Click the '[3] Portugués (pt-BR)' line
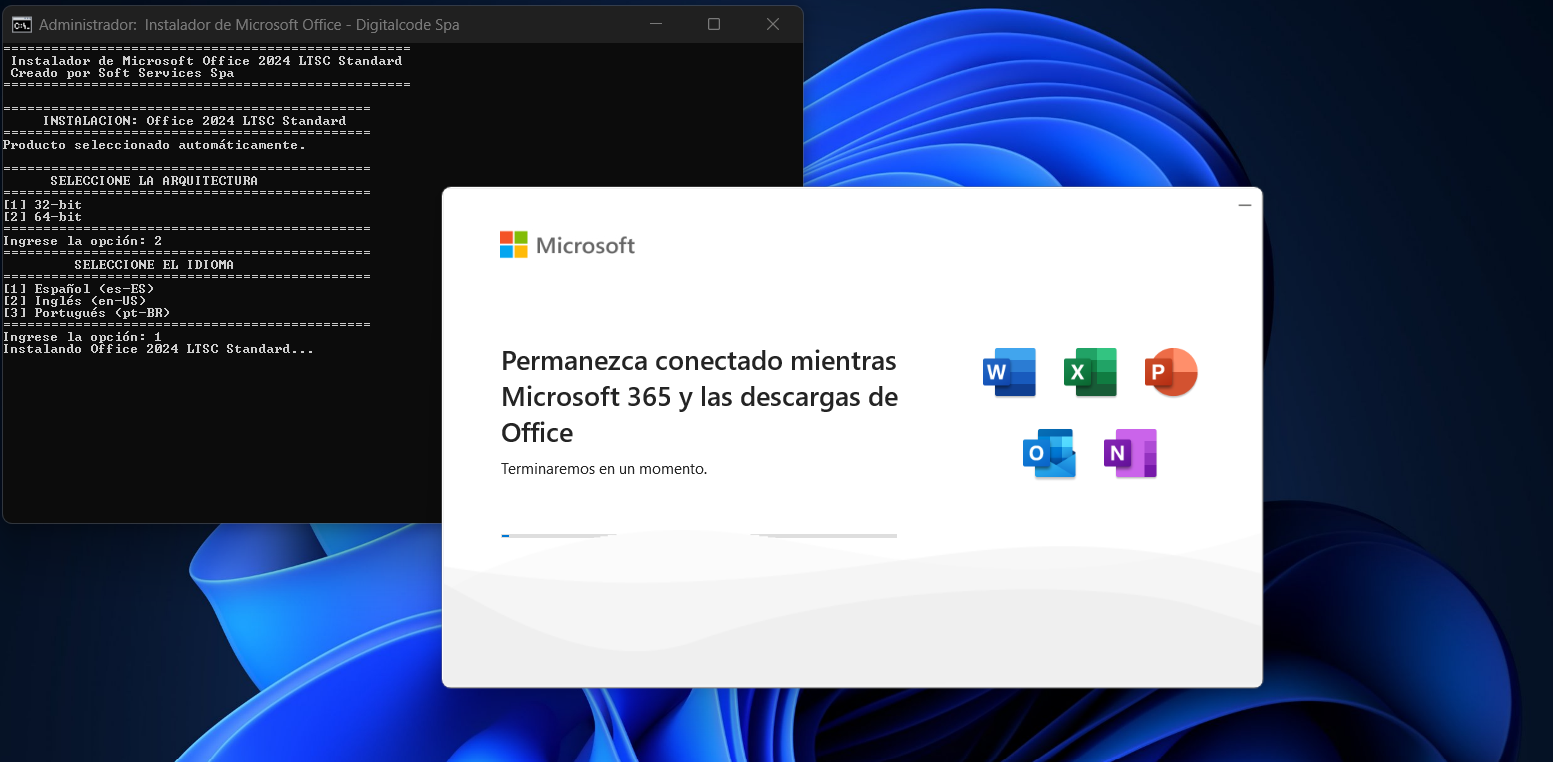The image size is (1553, 762). 87,313
